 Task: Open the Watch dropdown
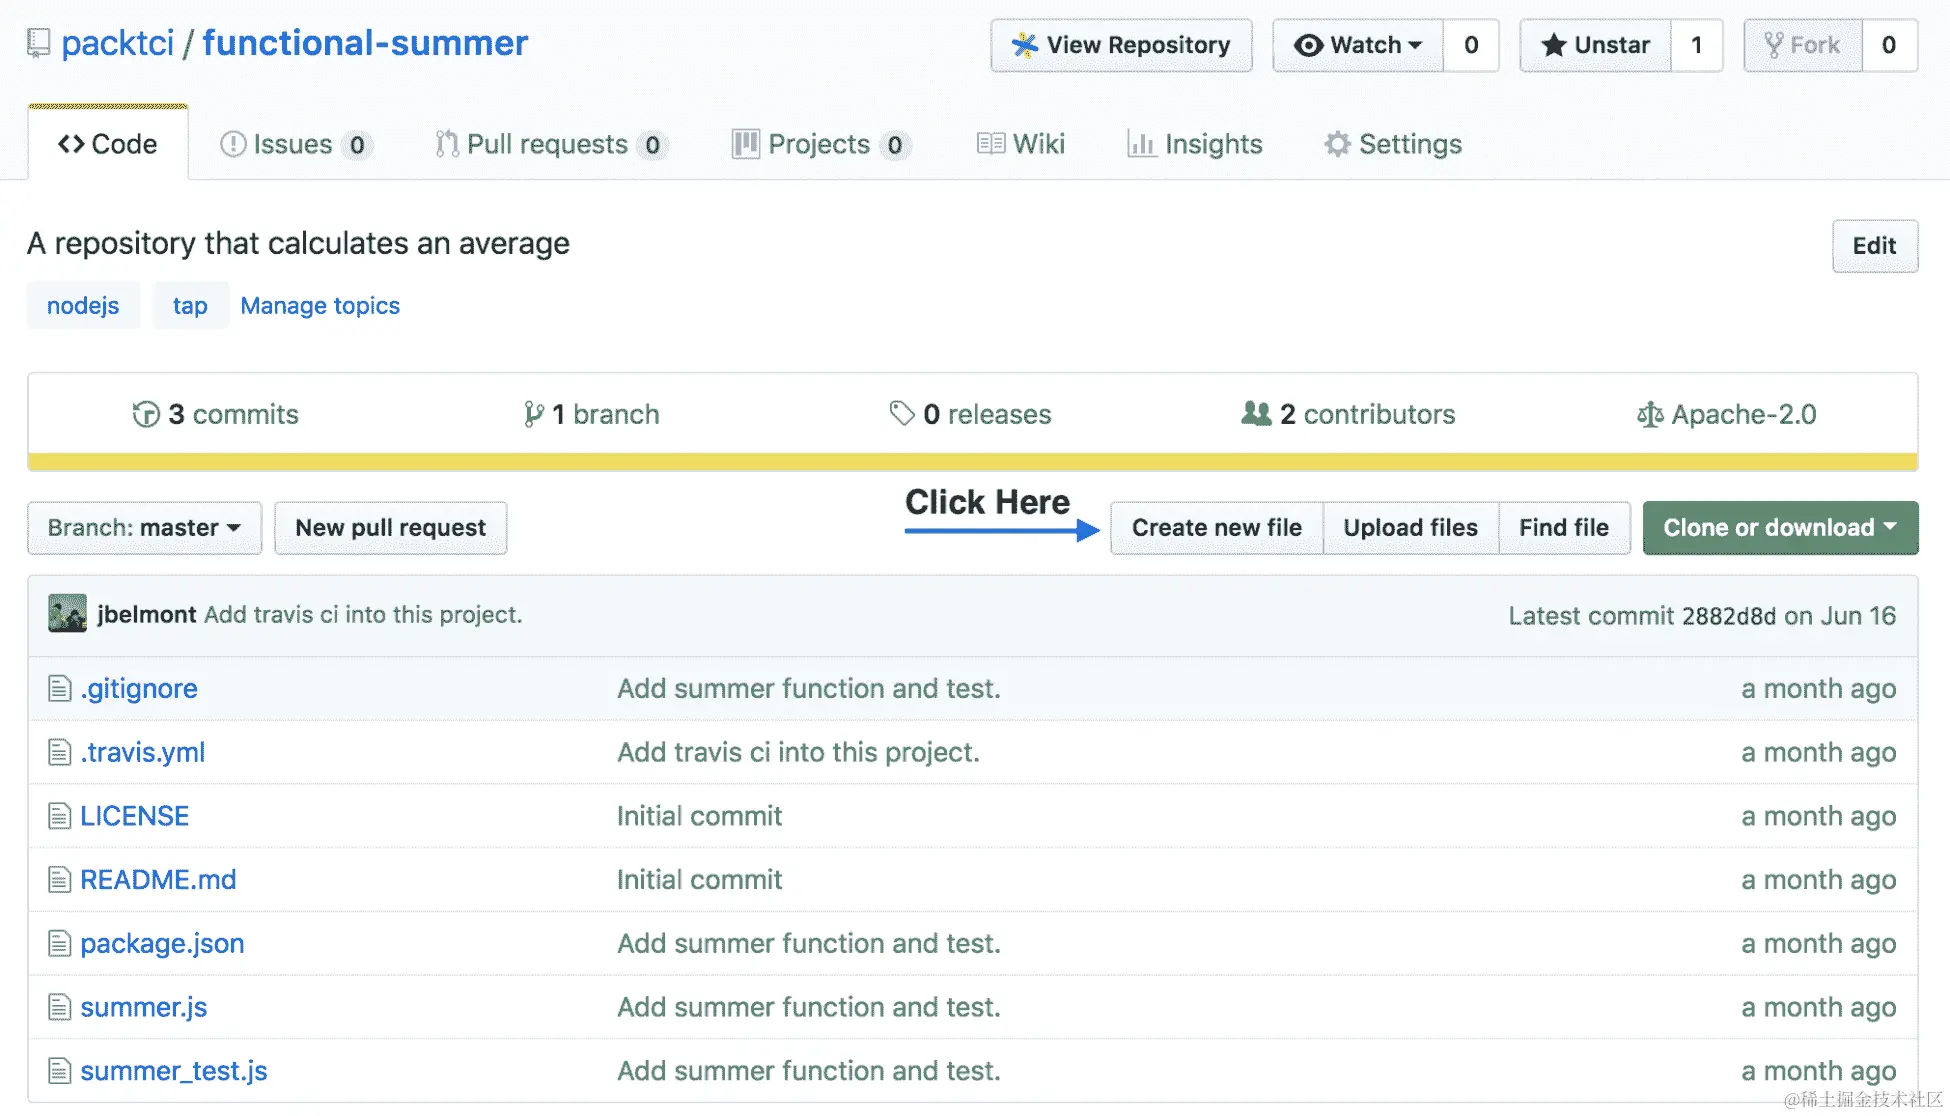point(1358,45)
